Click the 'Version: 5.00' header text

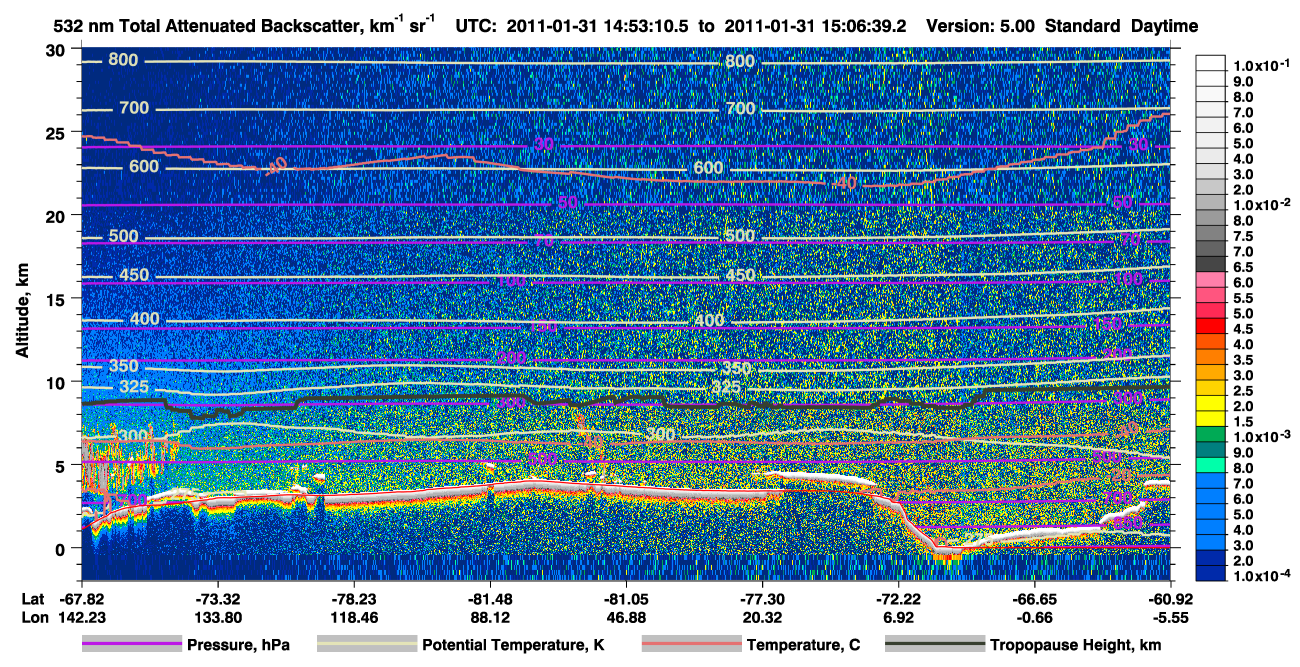(982, 27)
